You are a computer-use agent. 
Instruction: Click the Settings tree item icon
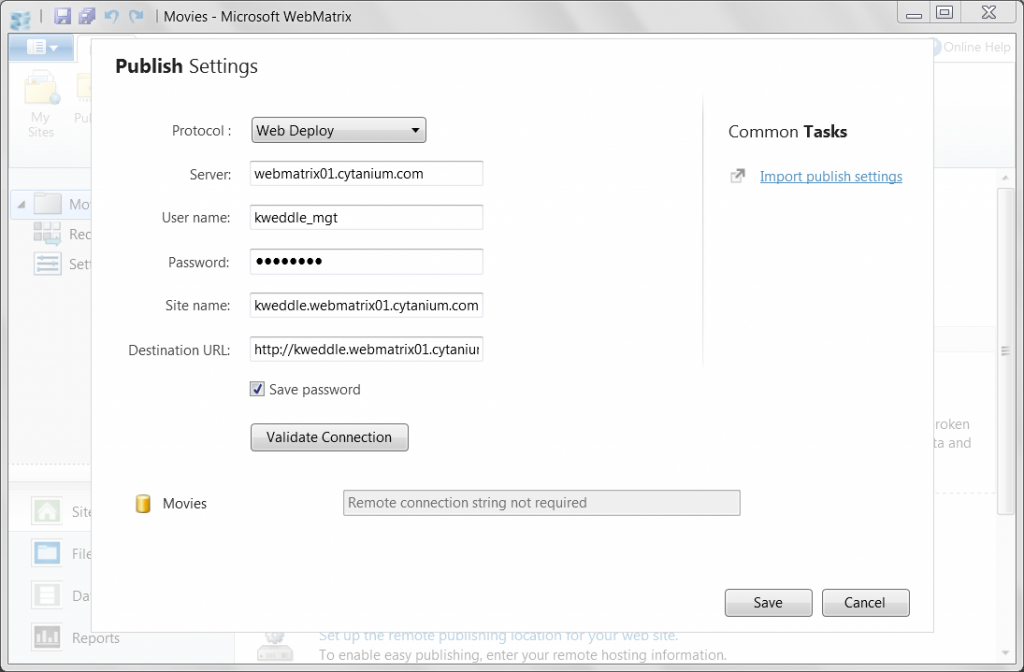click(47, 263)
